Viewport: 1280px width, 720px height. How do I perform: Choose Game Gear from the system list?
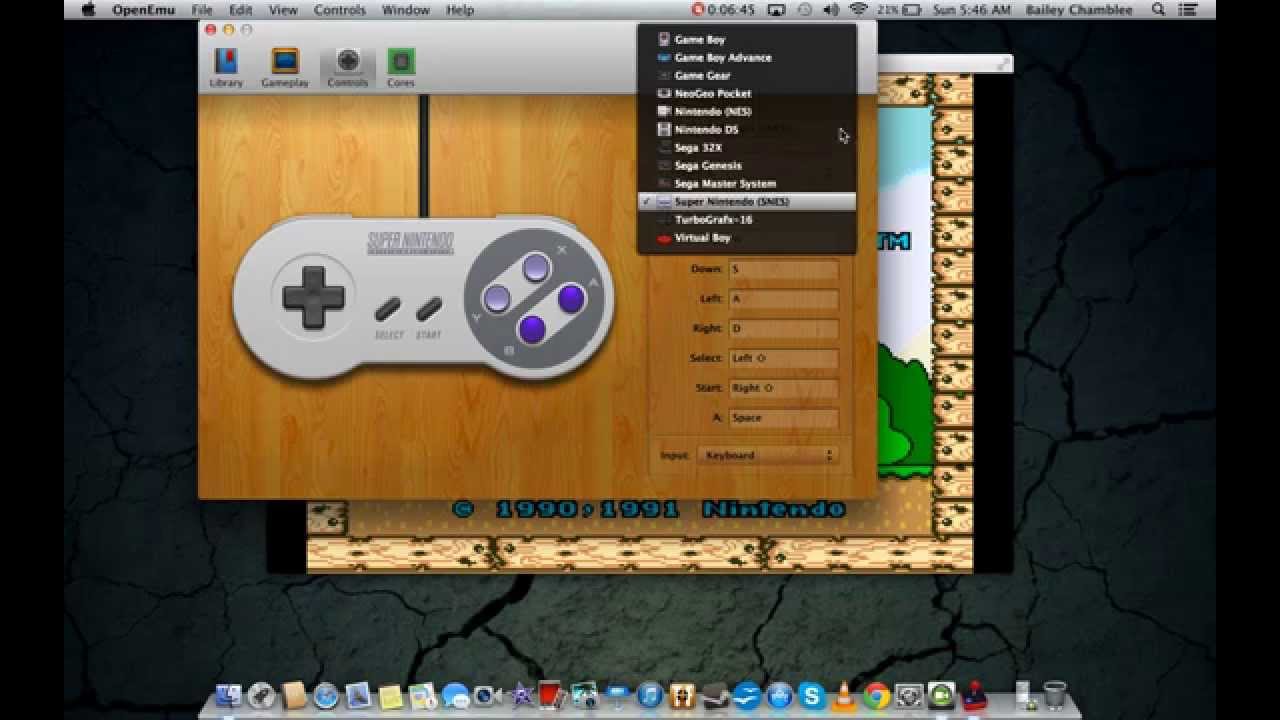(x=747, y=76)
